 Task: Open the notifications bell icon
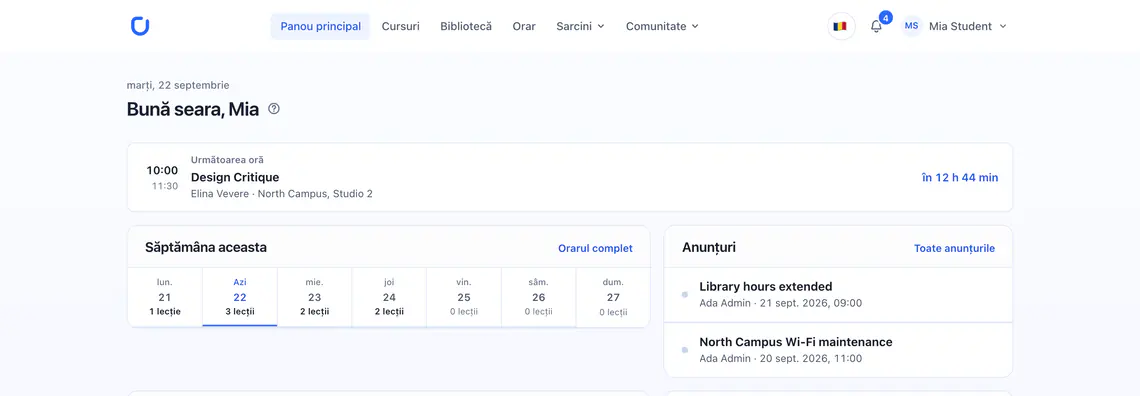(x=876, y=26)
